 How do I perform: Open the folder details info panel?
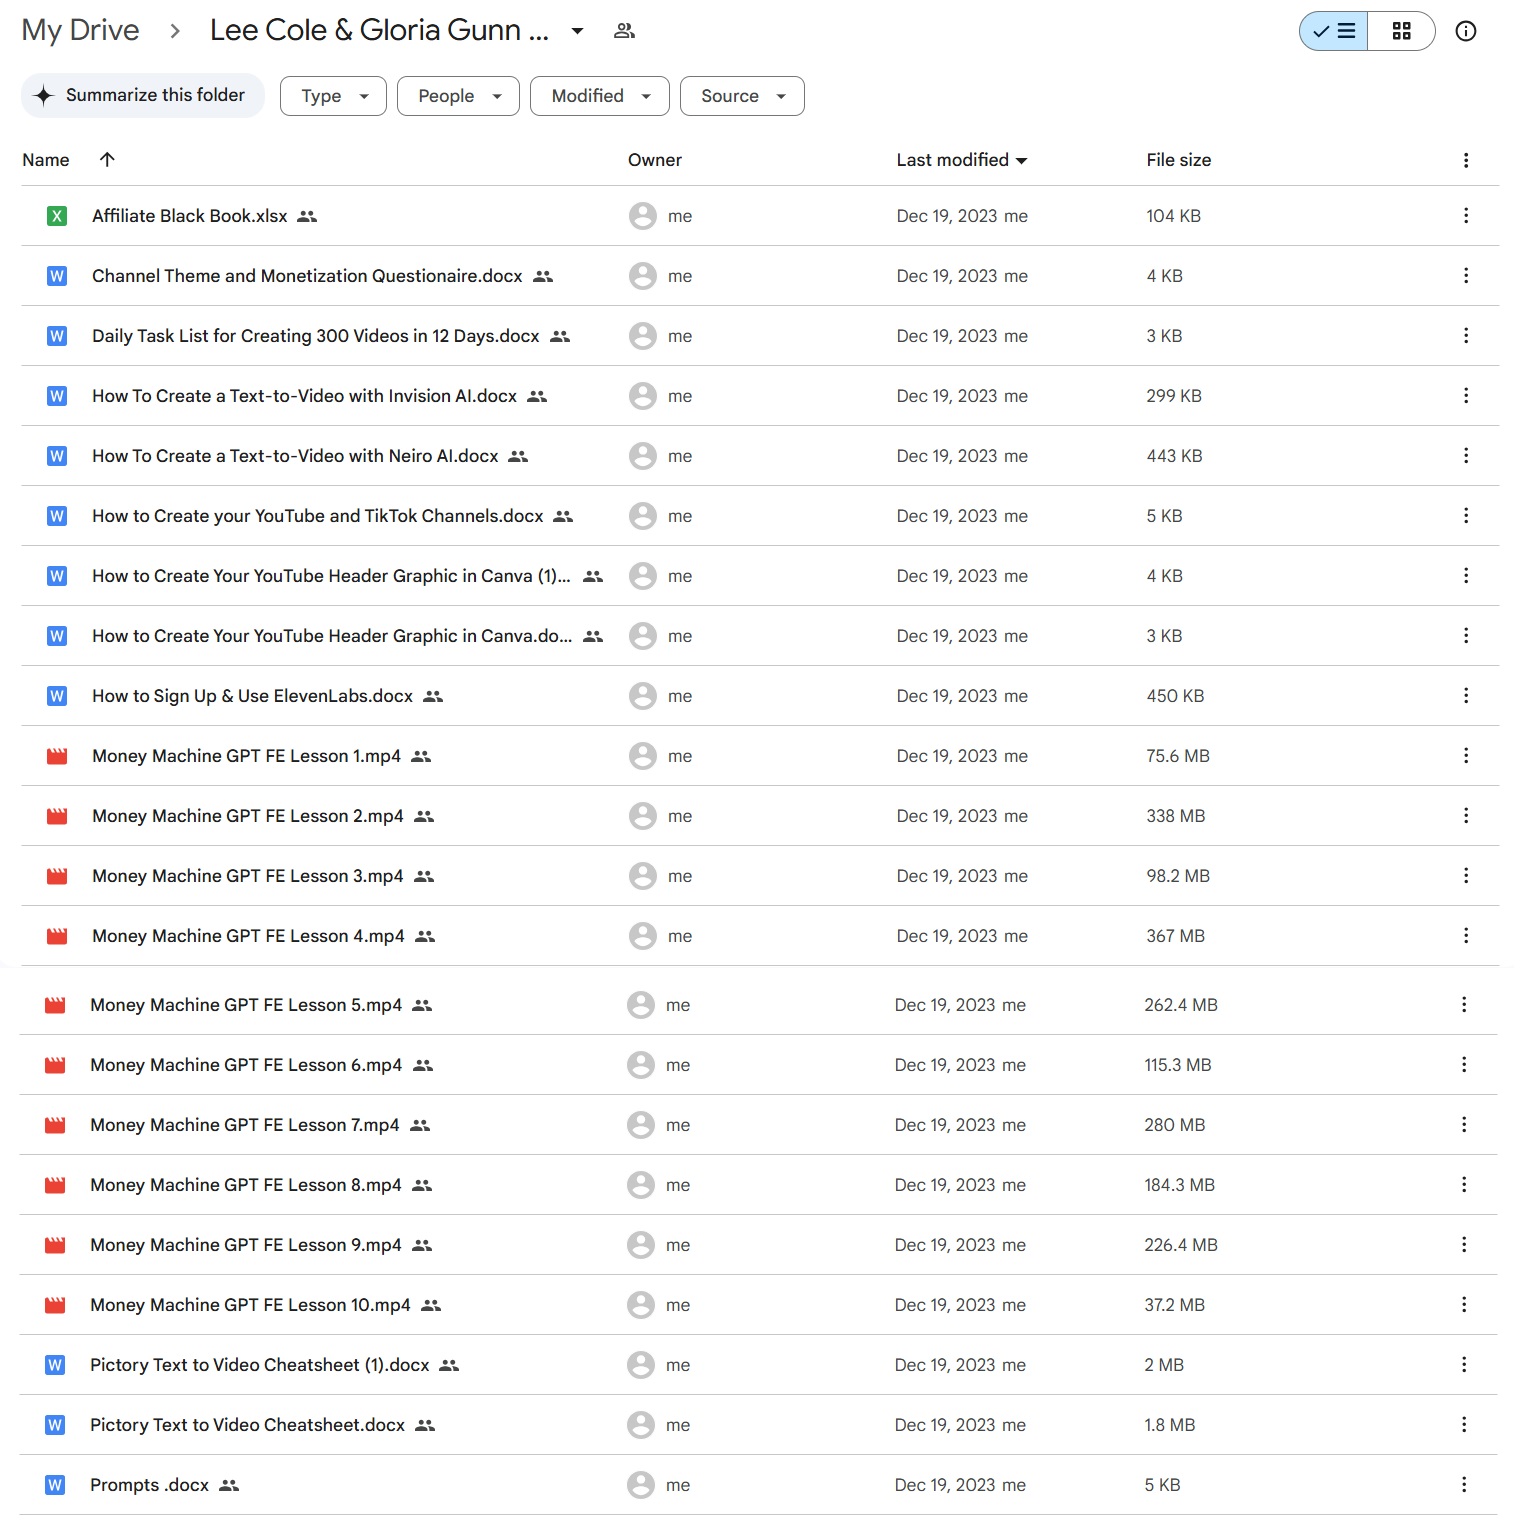point(1465,31)
